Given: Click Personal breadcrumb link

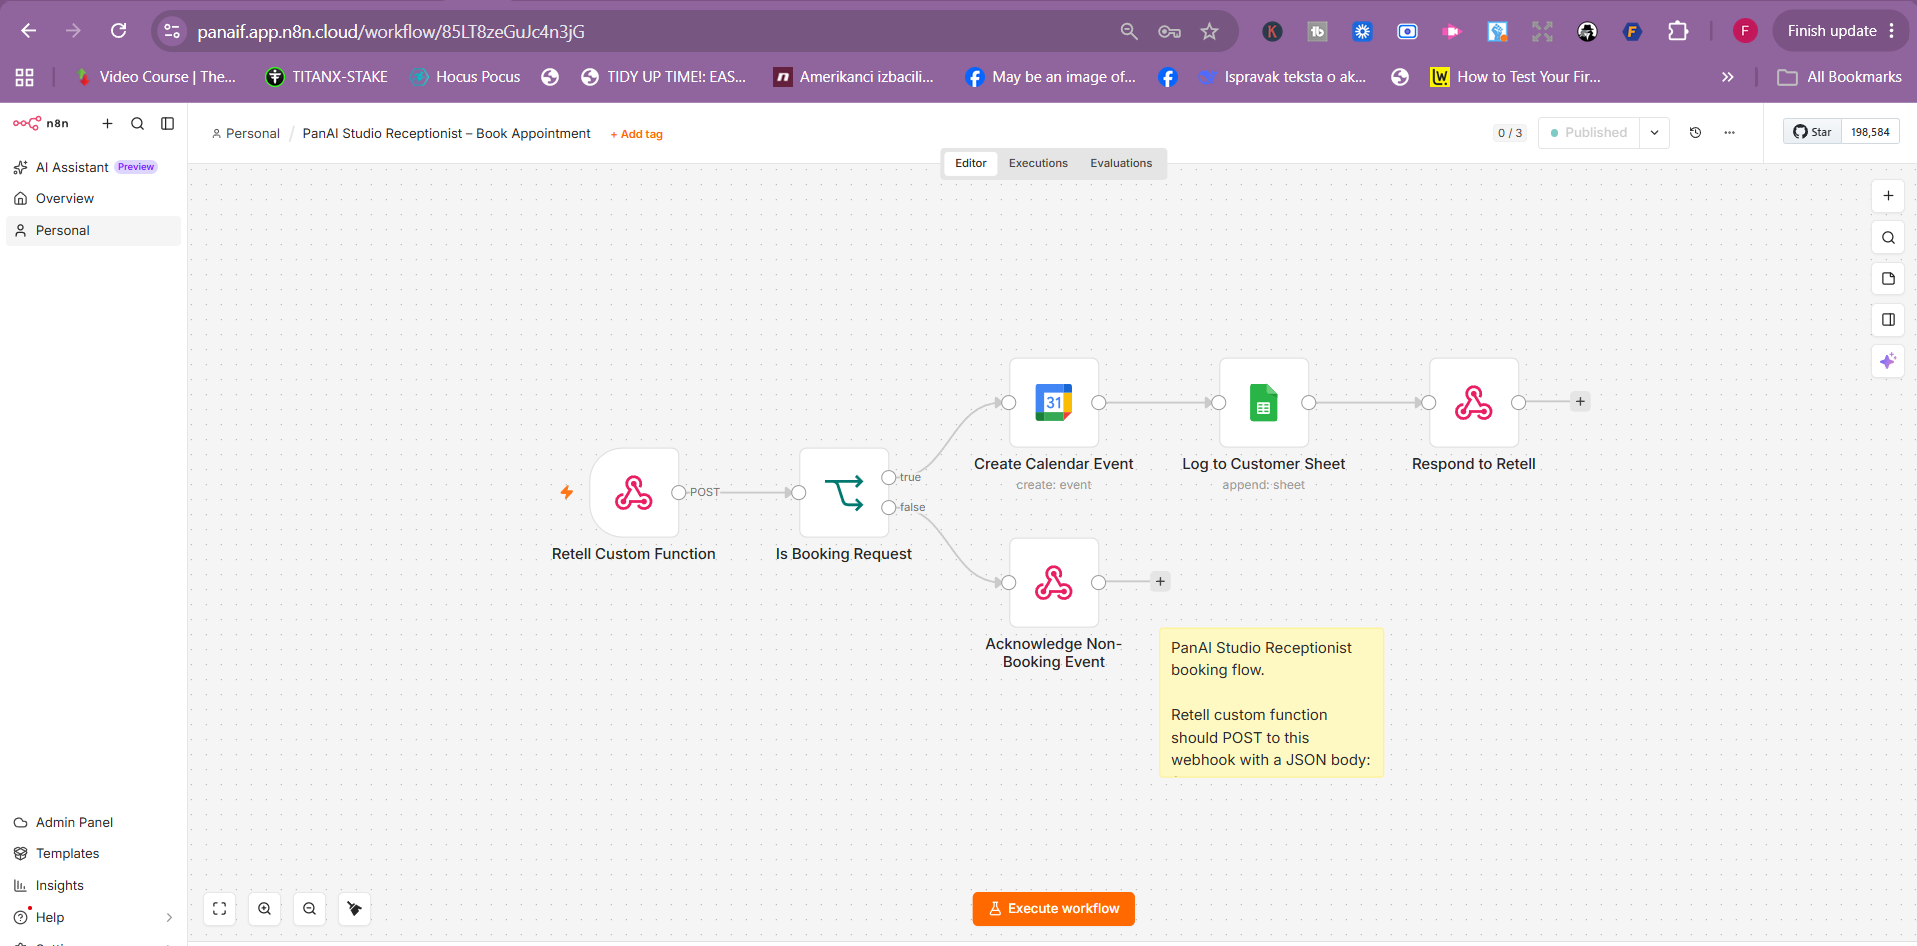Looking at the screenshot, I should 246,133.
